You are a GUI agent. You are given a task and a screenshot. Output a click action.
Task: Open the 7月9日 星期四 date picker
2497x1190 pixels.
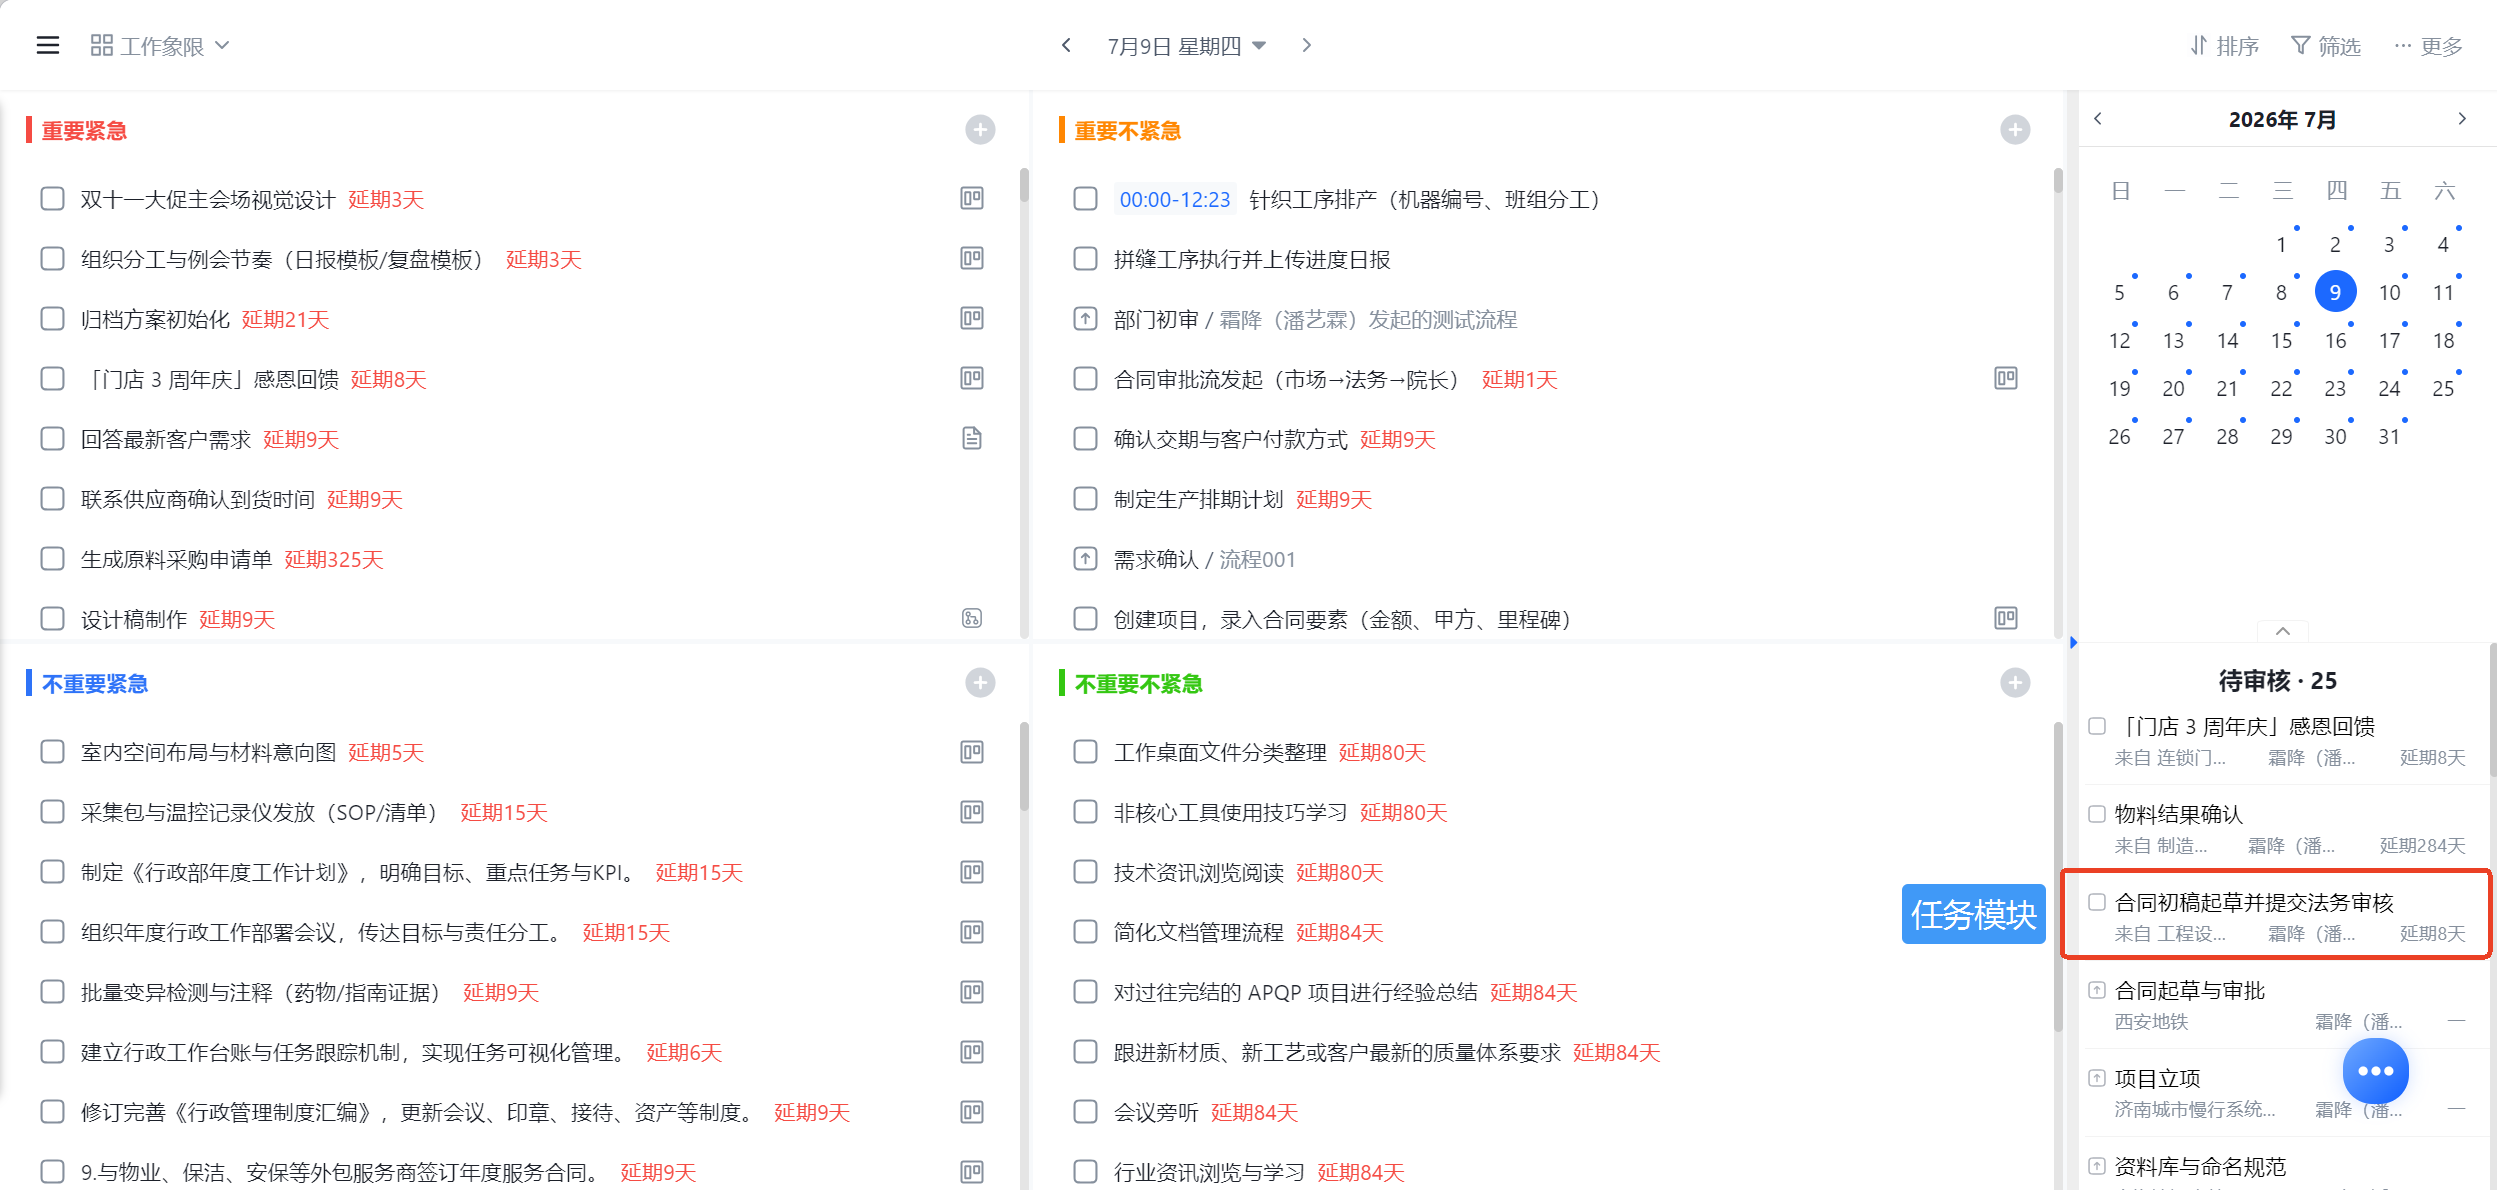click(x=1186, y=46)
